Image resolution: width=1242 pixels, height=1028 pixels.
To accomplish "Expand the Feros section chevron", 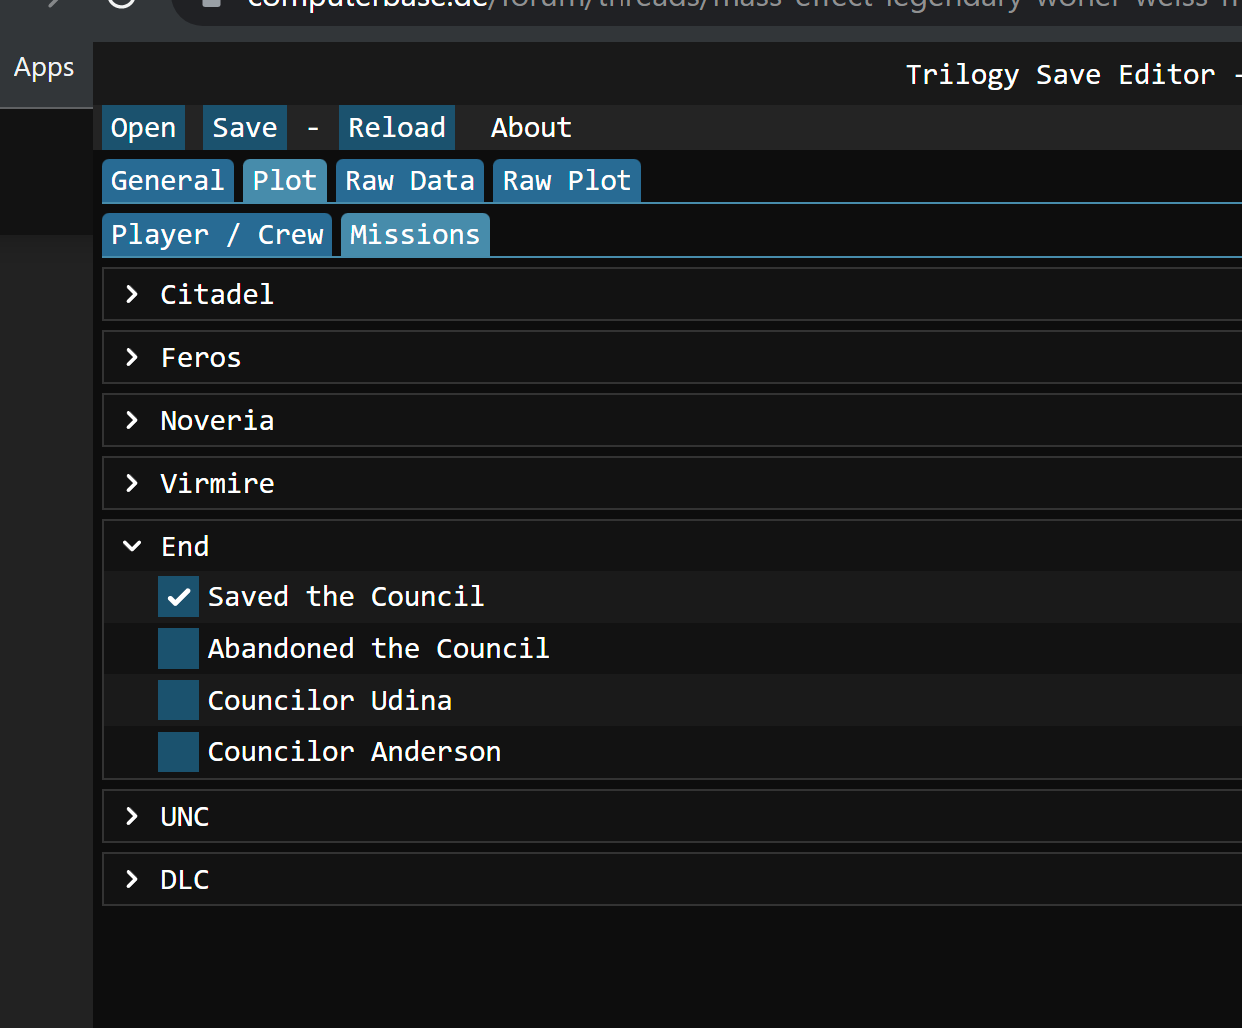I will click(132, 357).
